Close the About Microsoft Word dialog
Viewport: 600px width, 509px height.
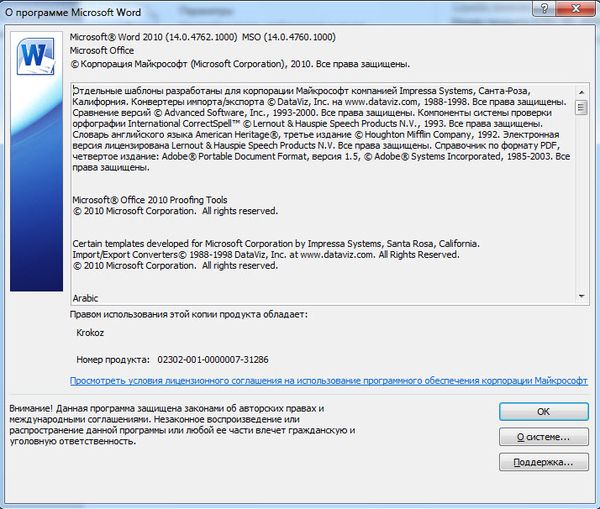tap(576, 8)
